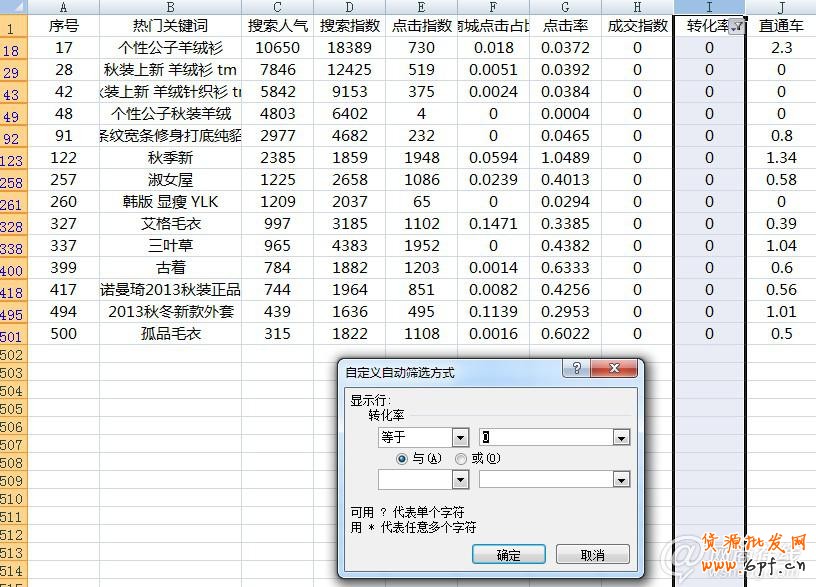Select column B header
Screen dimensions: 816x587
[170, 7]
